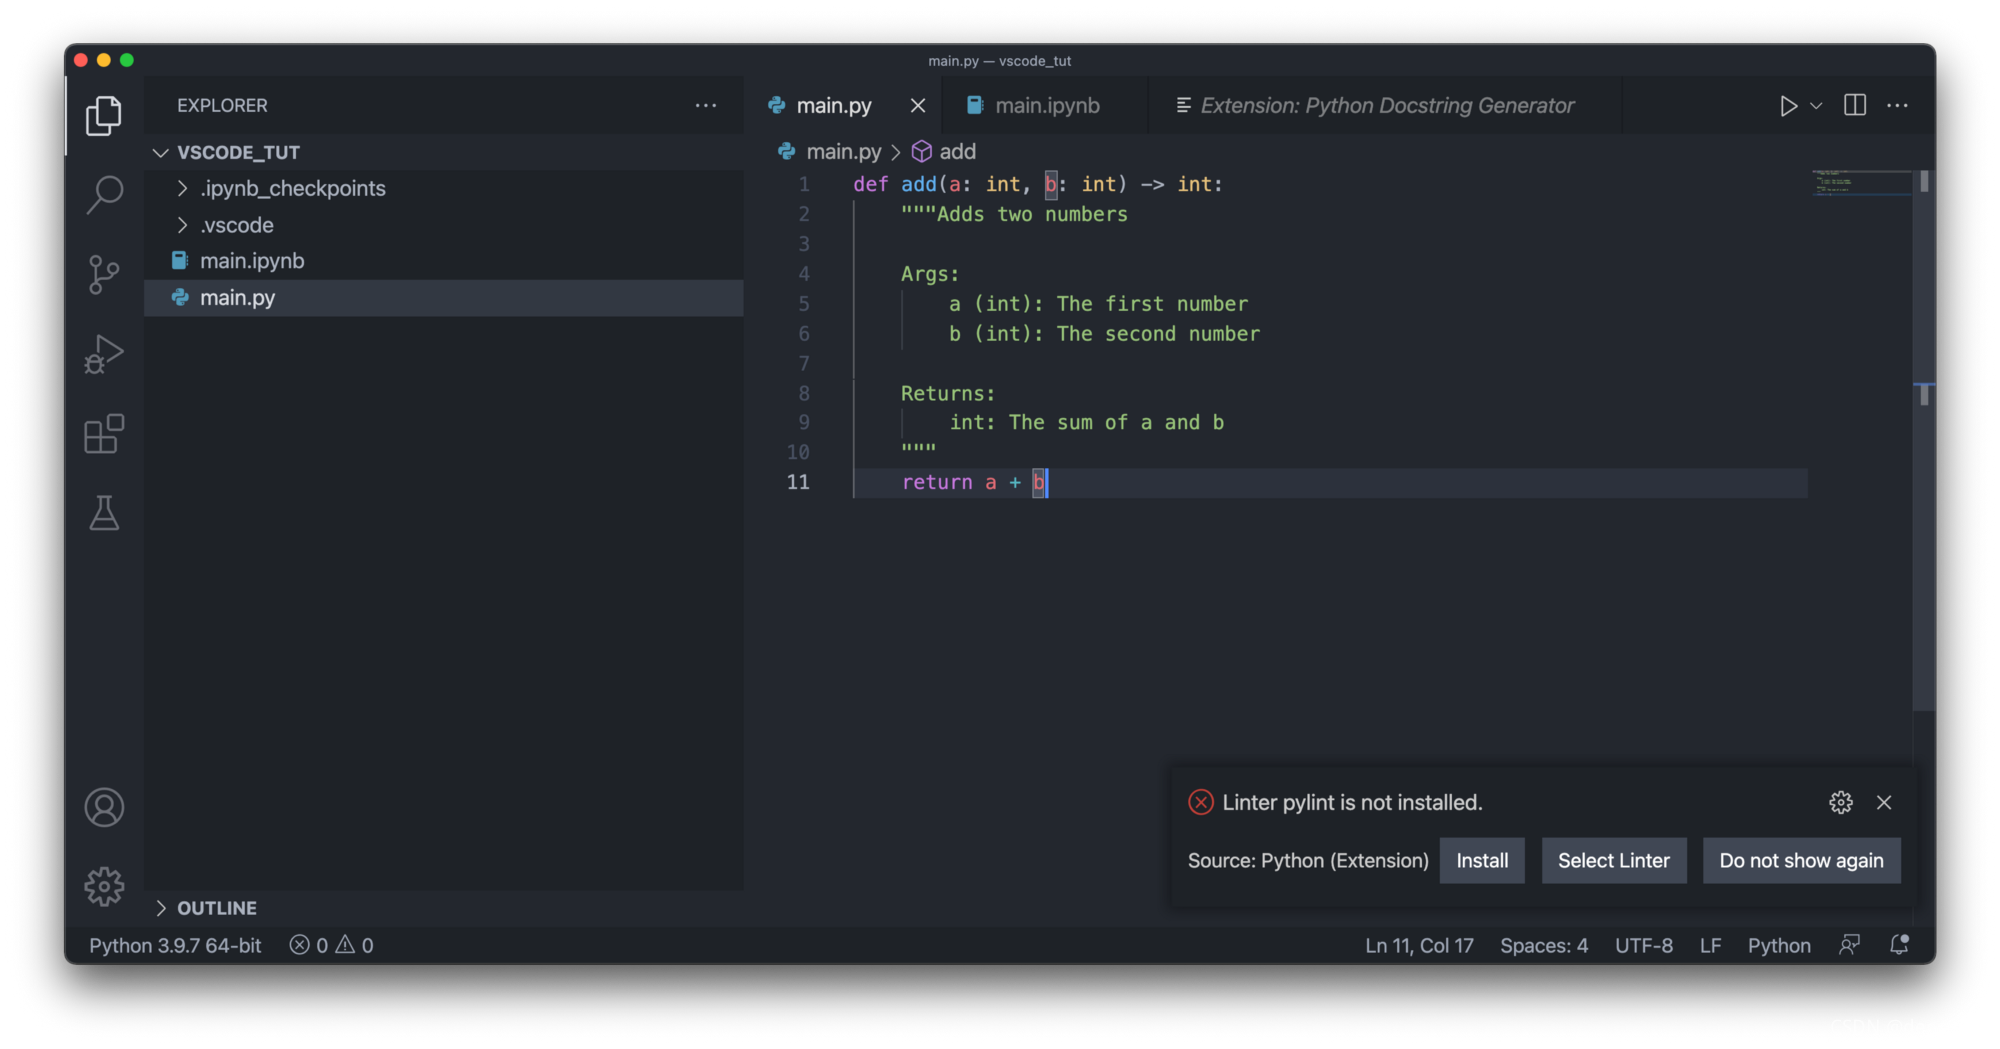Open the Extensions panel
Viewport: 2000px width, 1049px height.
[x=104, y=434]
